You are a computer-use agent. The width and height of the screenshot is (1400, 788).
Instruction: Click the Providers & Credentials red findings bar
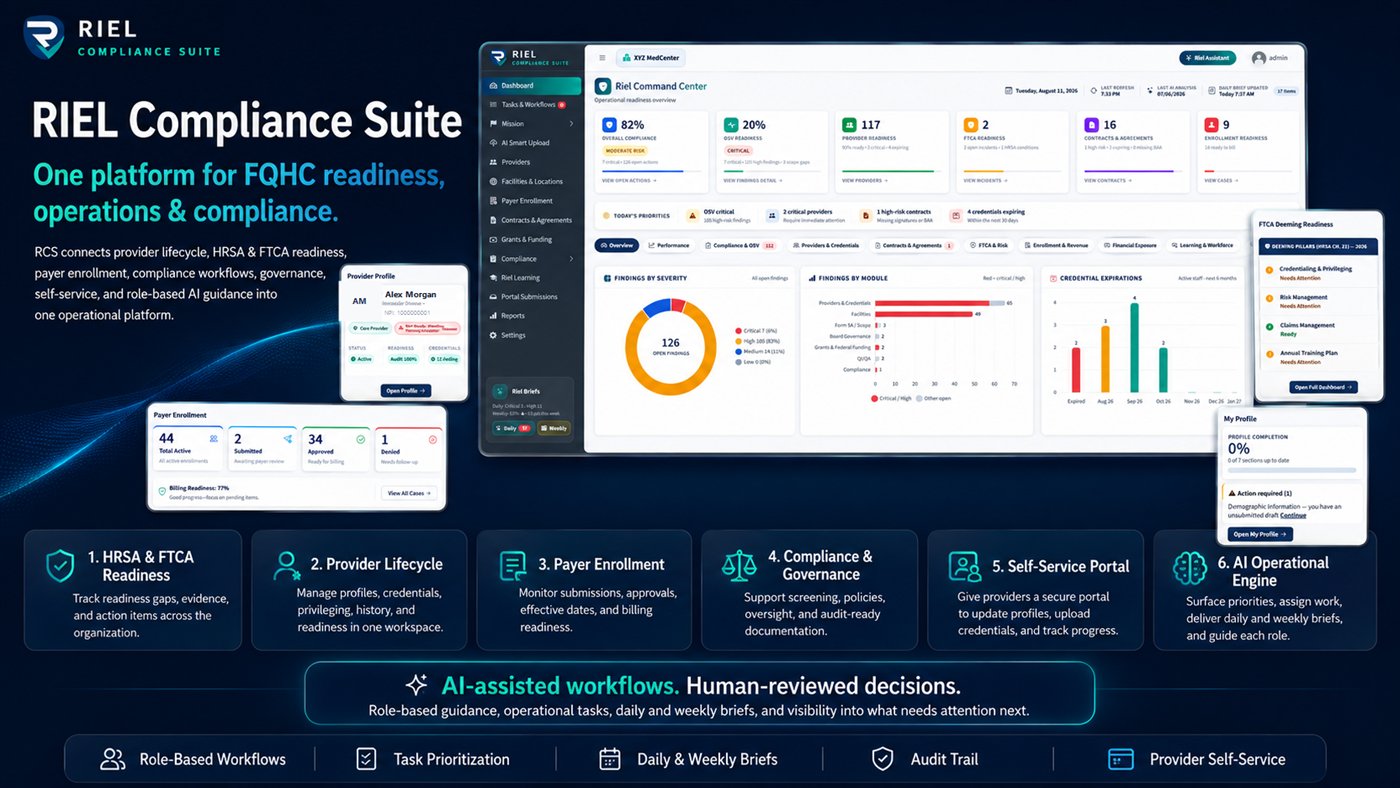point(933,302)
